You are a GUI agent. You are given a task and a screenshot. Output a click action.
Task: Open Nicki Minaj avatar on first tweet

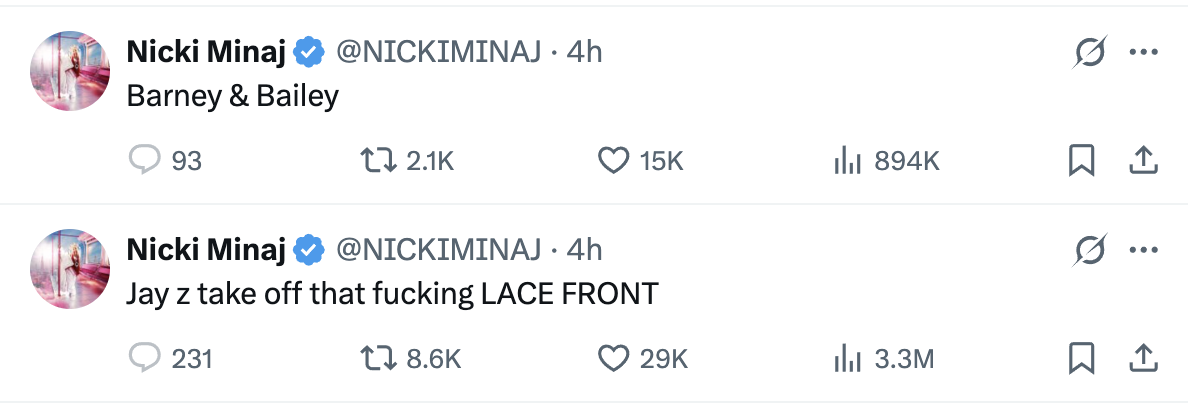point(70,71)
